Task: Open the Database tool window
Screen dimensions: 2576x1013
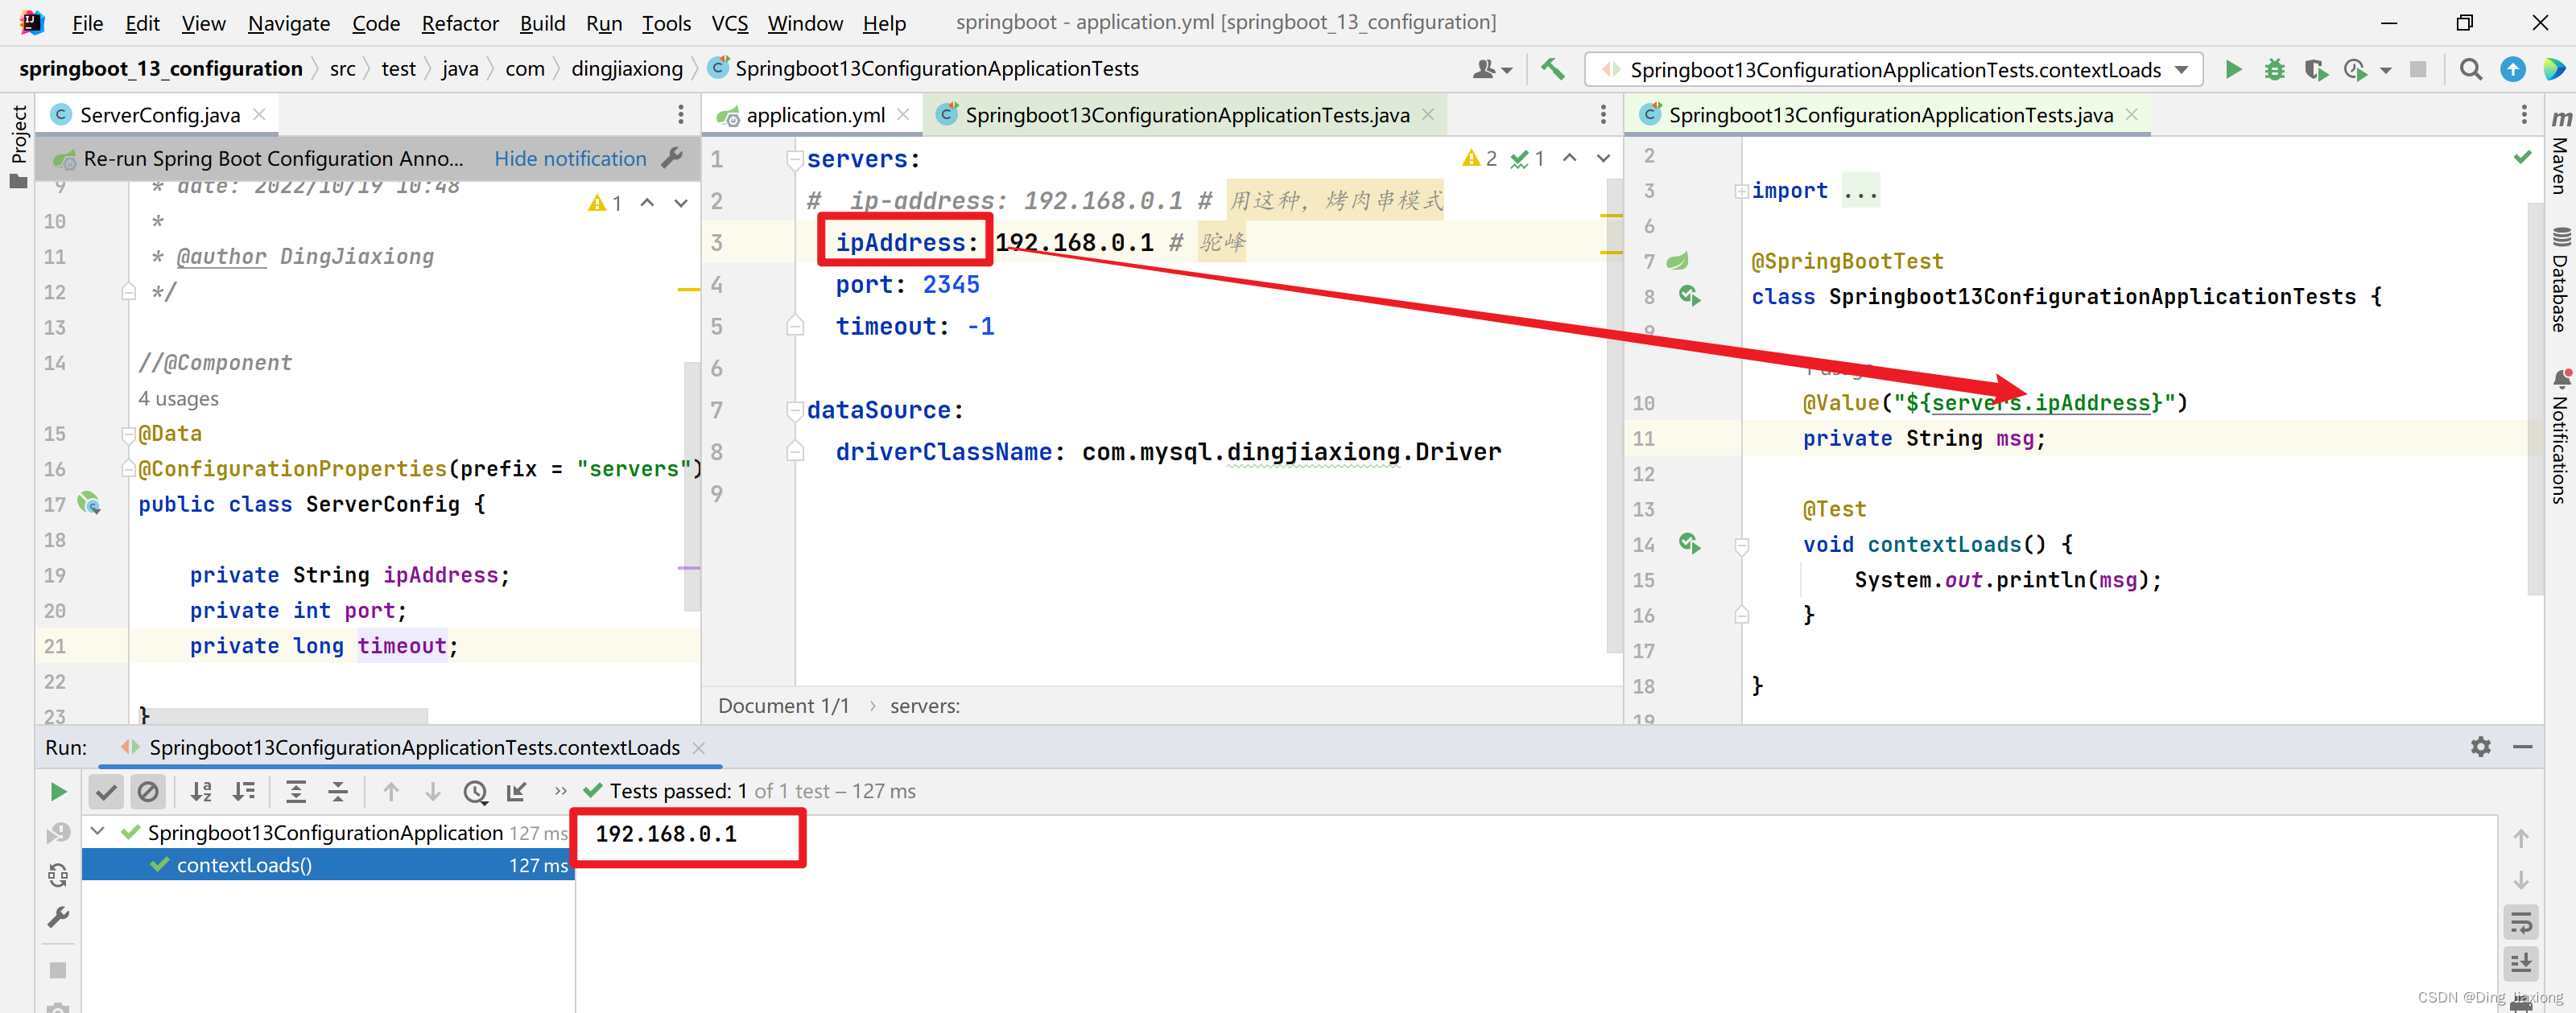Action: click(2560, 280)
